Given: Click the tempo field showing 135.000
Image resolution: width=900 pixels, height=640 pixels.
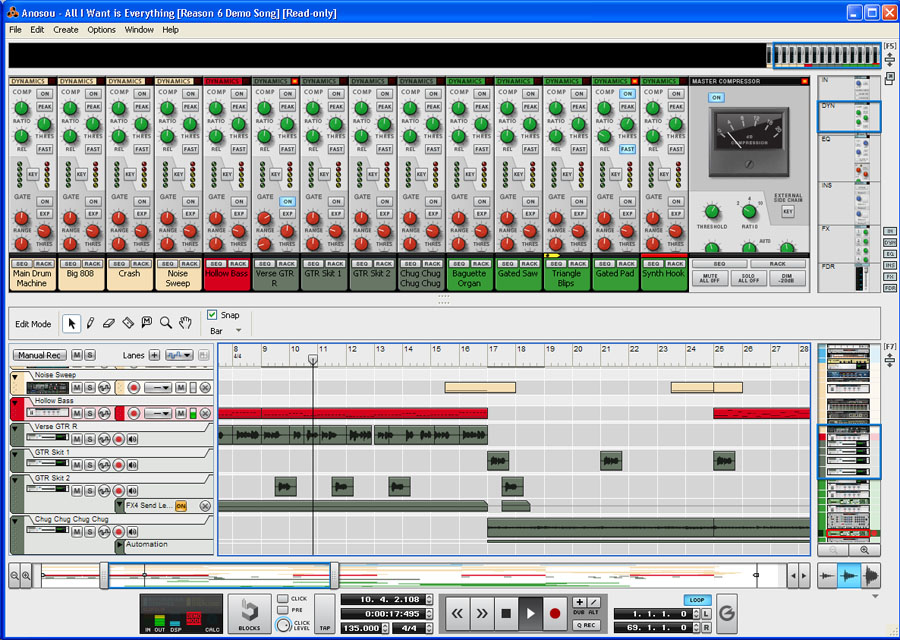Looking at the screenshot, I should click(362, 629).
